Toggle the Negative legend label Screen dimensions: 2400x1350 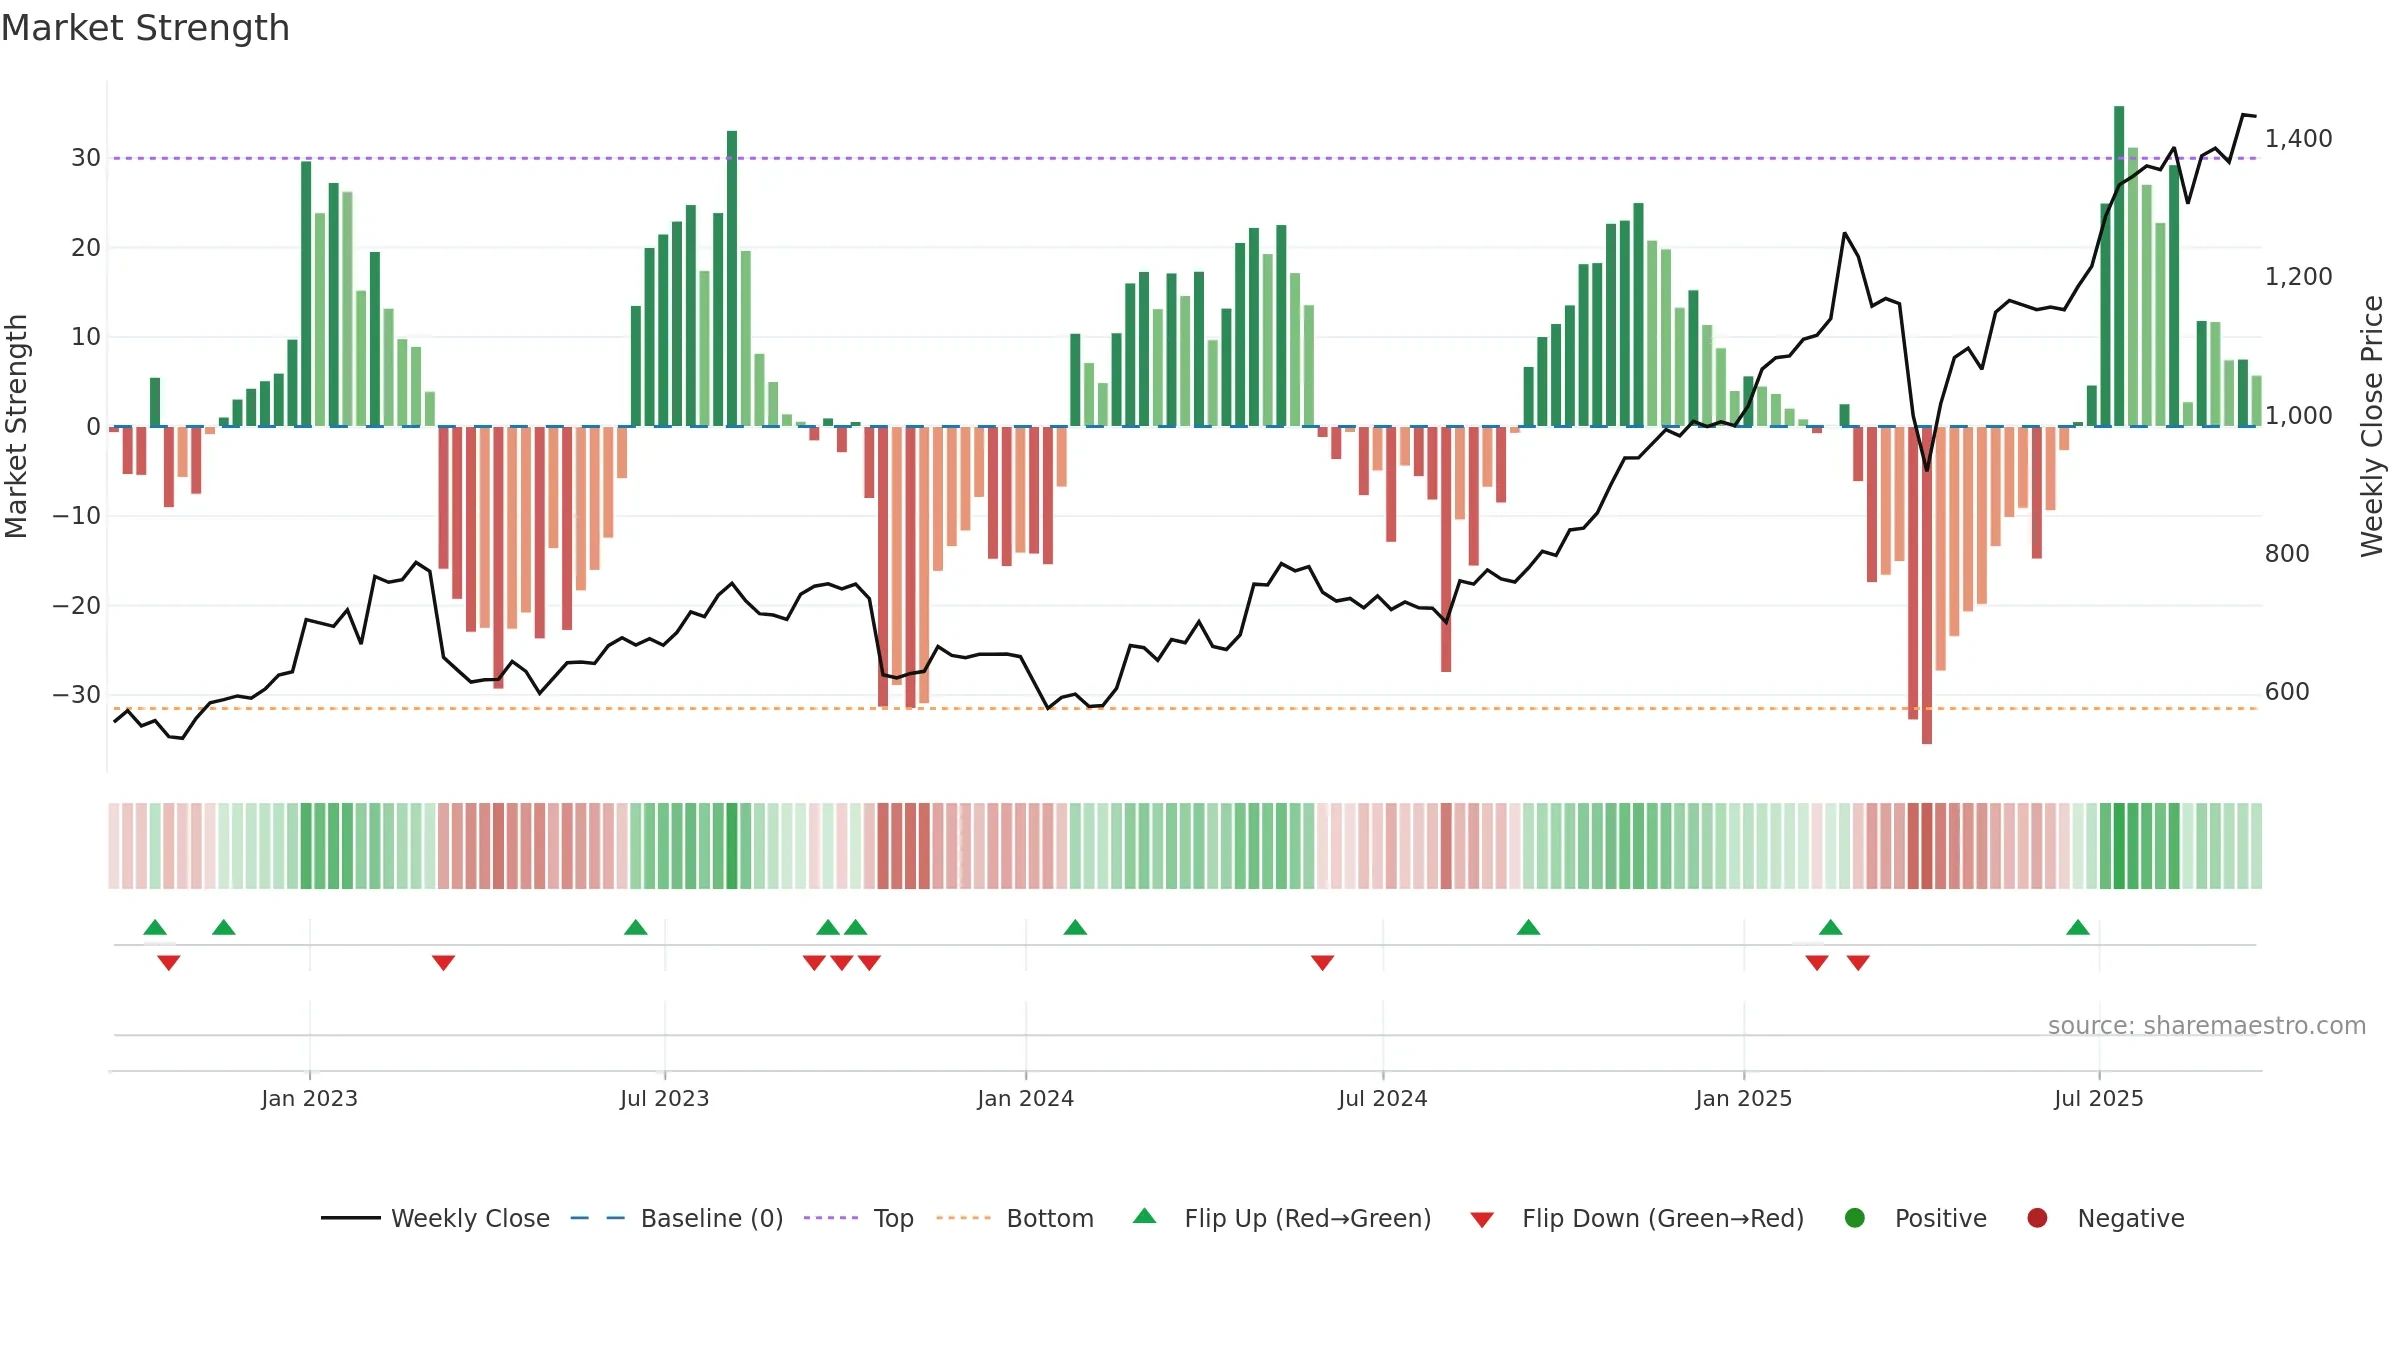coord(2131,1218)
